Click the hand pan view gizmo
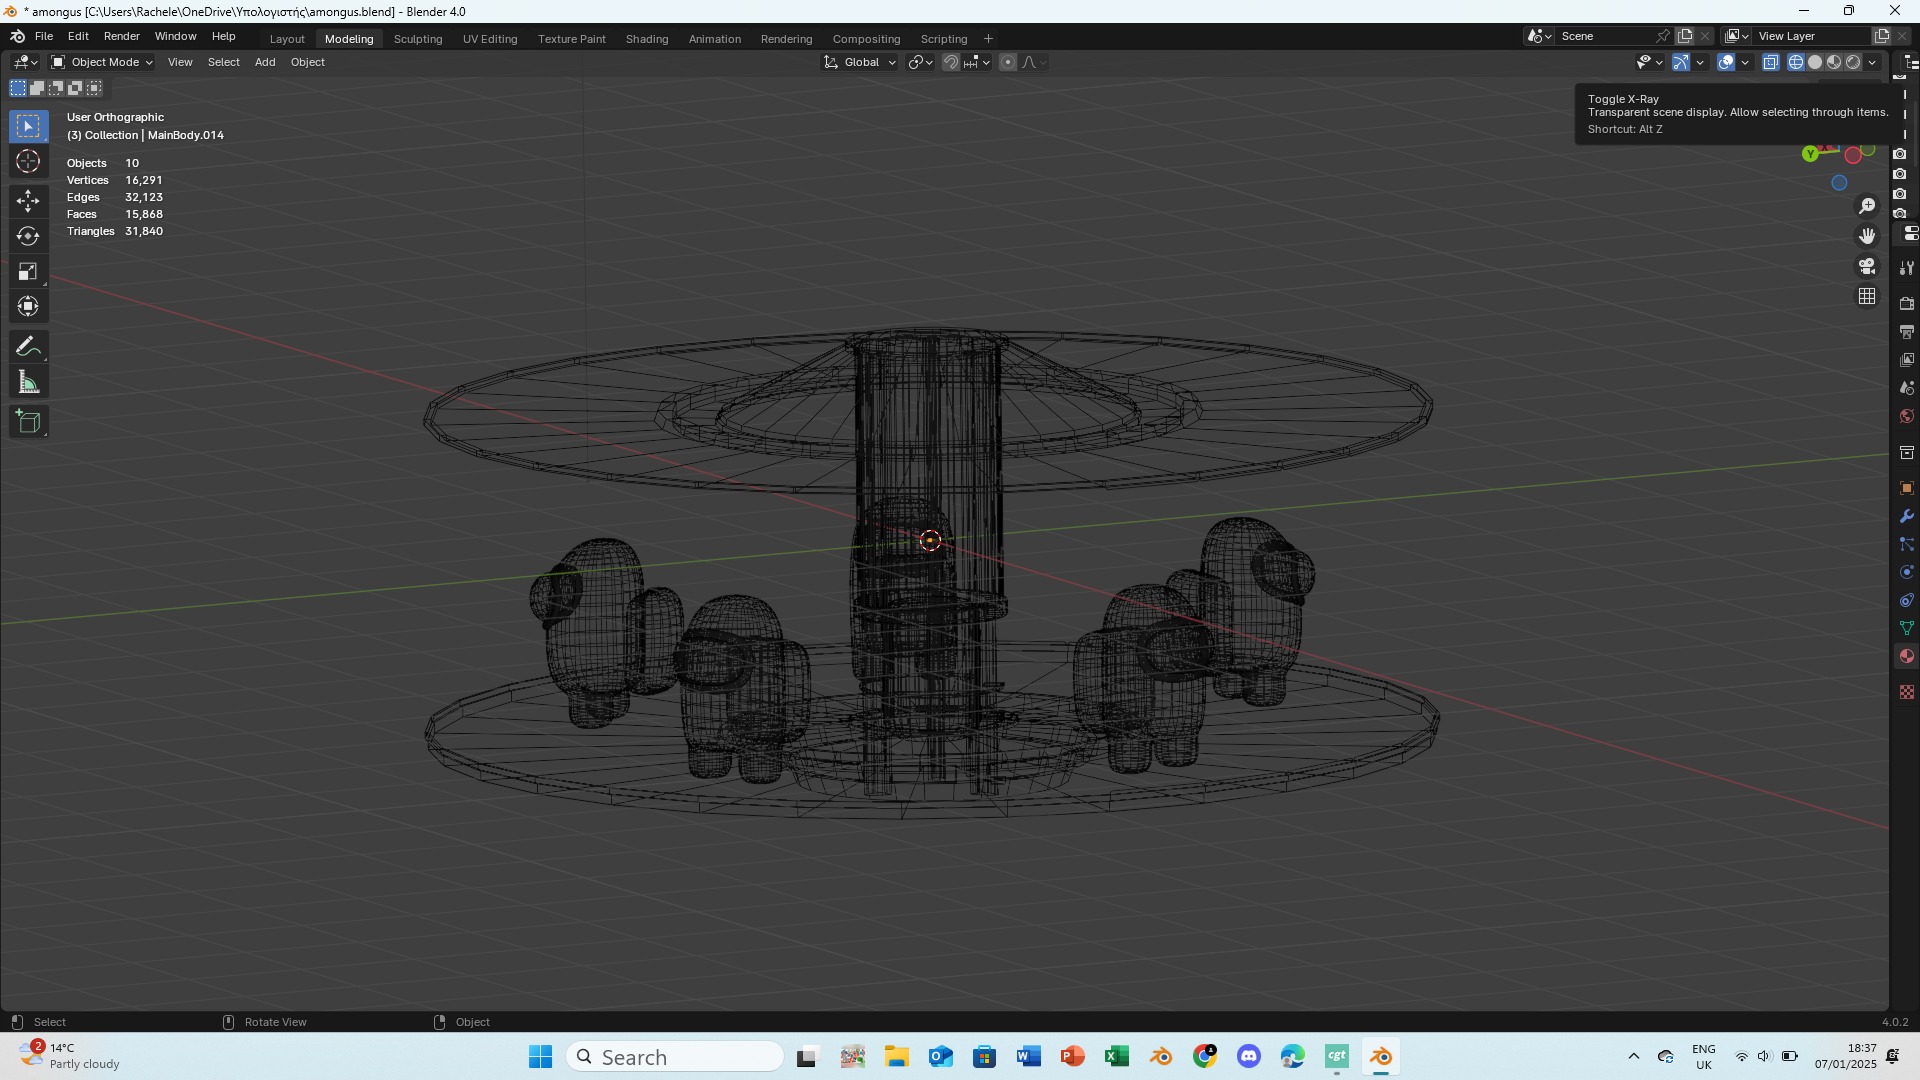The image size is (1920, 1080). (x=1867, y=236)
